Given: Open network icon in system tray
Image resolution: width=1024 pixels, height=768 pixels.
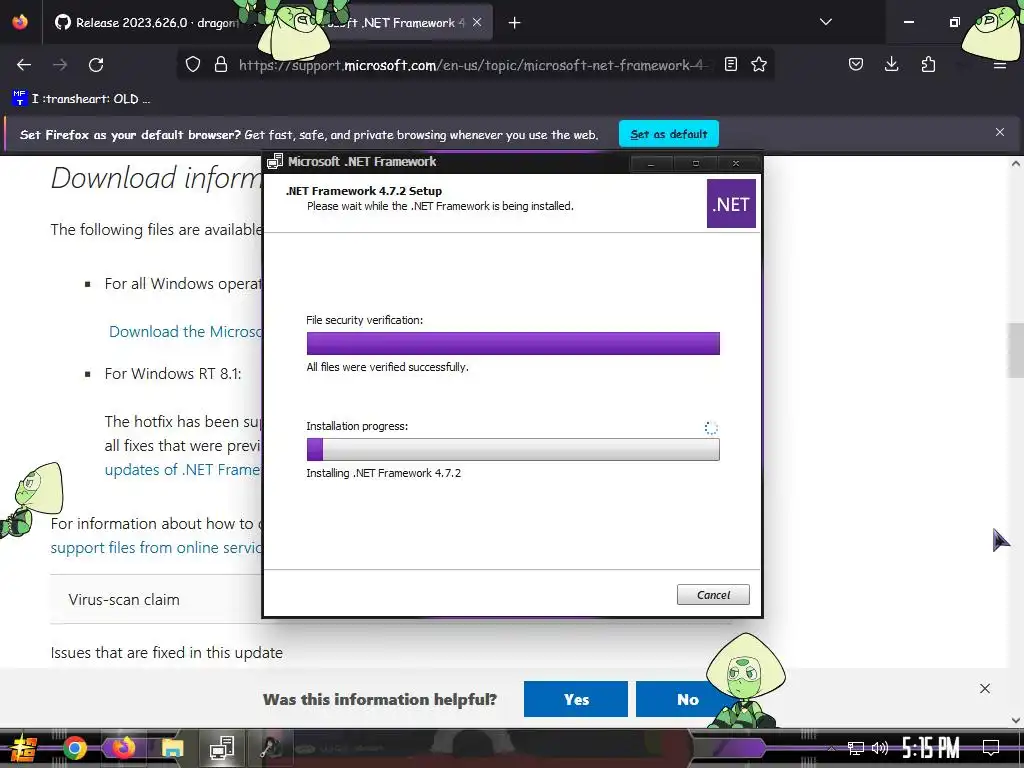Looking at the screenshot, I should pos(856,748).
